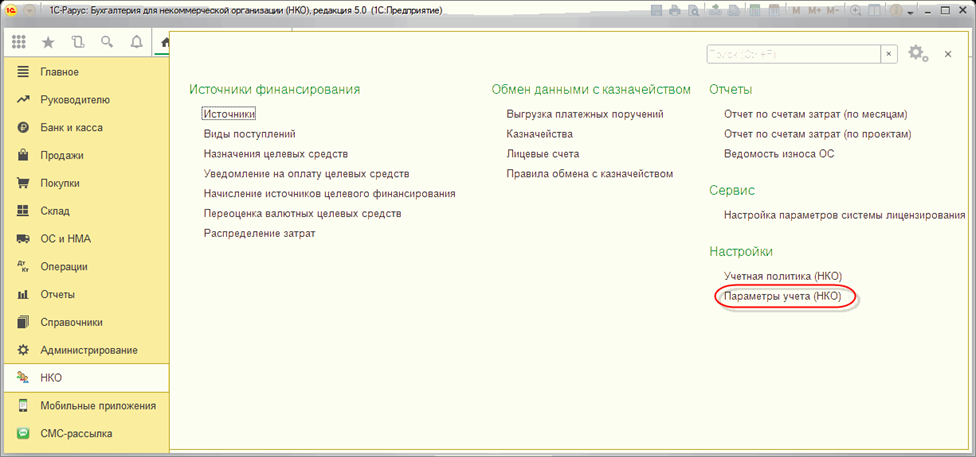Go to the Home page tab icon
The image size is (976, 457).
(165, 42)
